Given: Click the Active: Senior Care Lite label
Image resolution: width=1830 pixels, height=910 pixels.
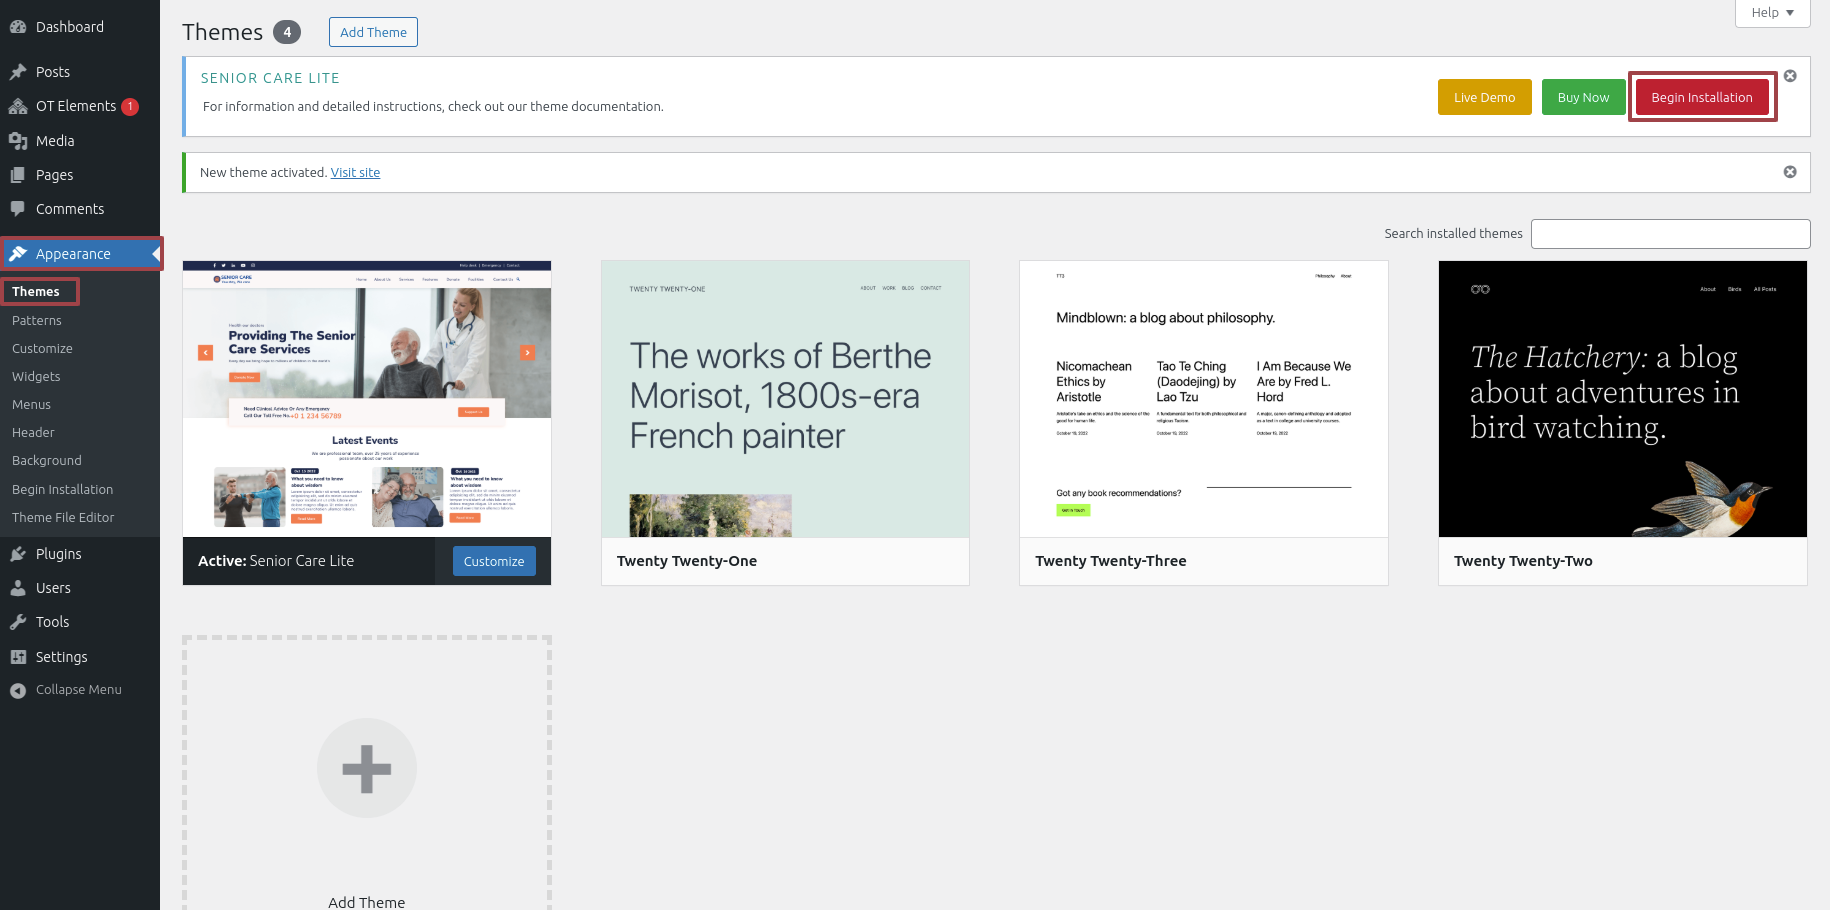Looking at the screenshot, I should click(276, 561).
